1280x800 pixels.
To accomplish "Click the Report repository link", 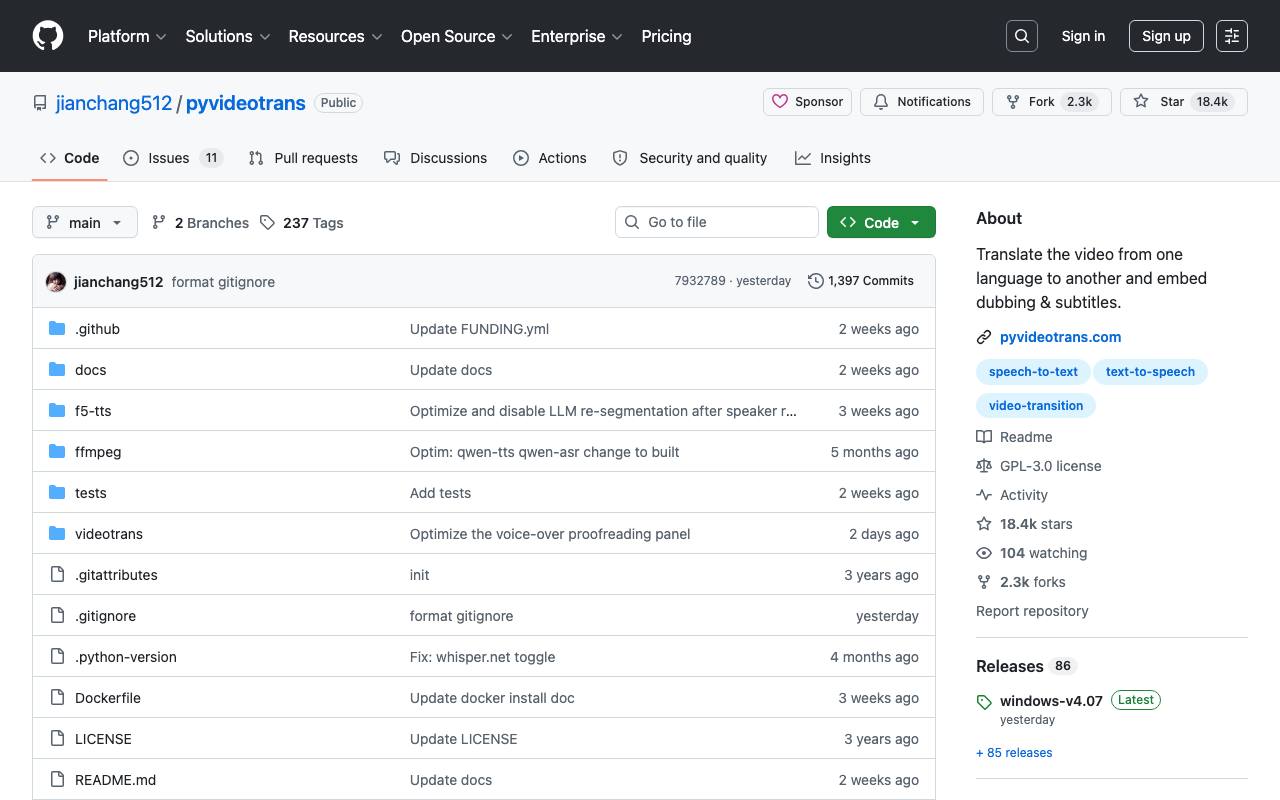I will [x=1032, y=611].
